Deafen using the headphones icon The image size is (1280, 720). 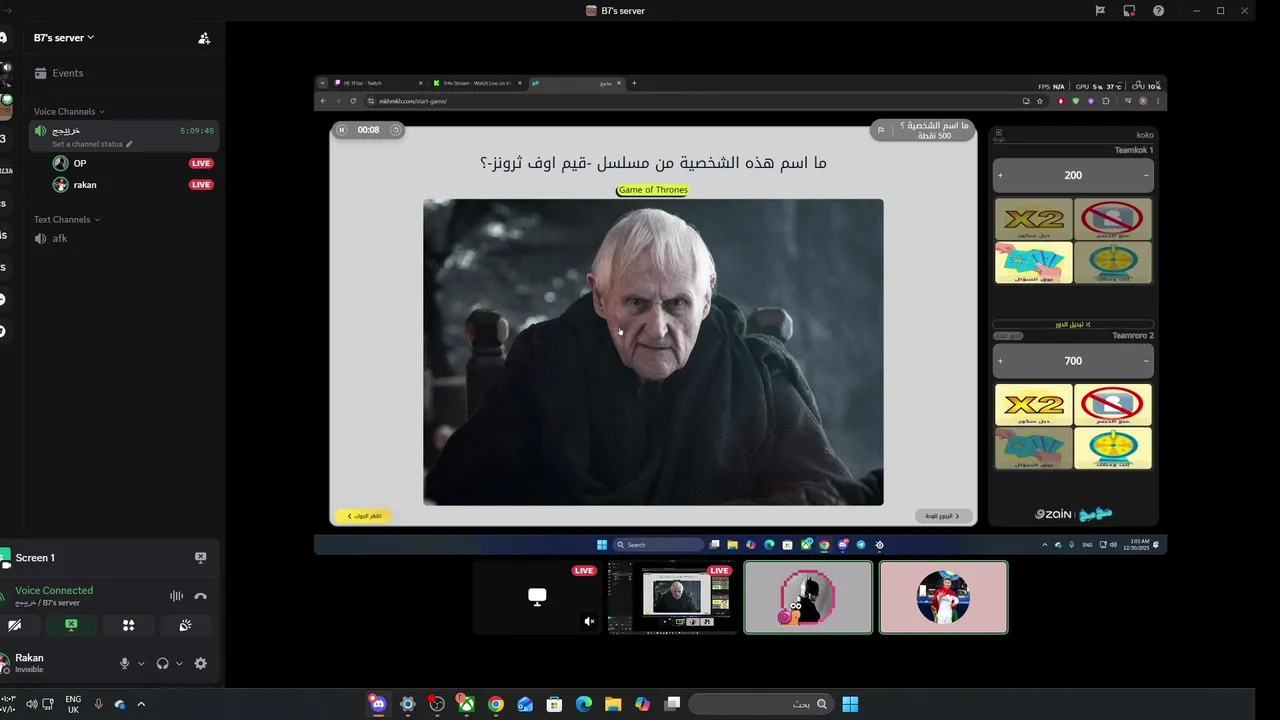[163, 663]
